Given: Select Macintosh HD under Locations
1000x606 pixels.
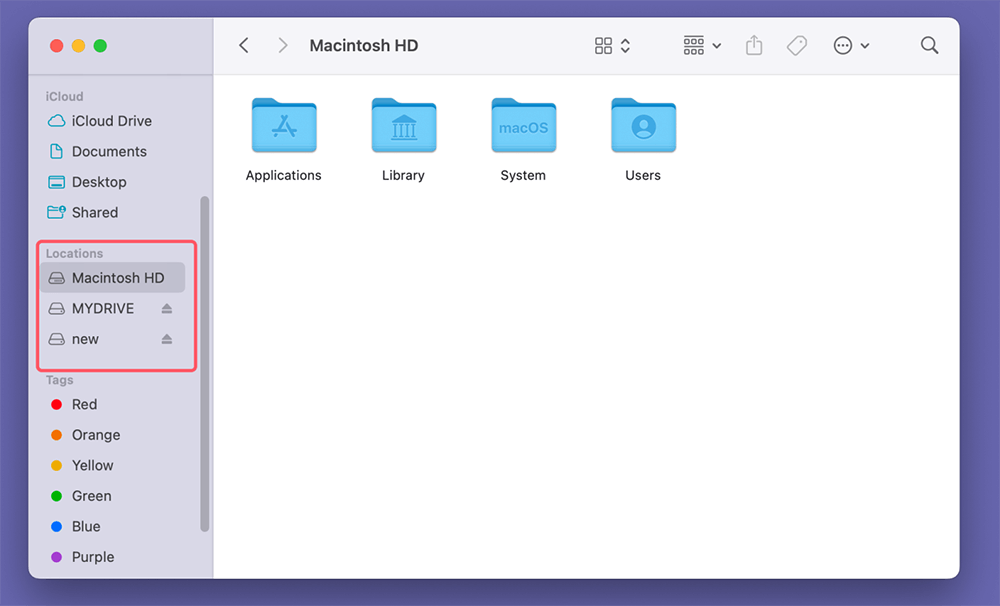Looking at the screenshot, I should 113,278.
